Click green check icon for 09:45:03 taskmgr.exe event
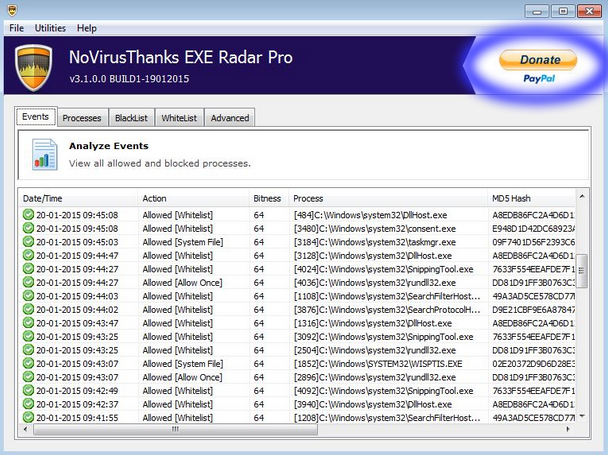The height and width of the screenshot is (455, 608). (x=28, y=242)
